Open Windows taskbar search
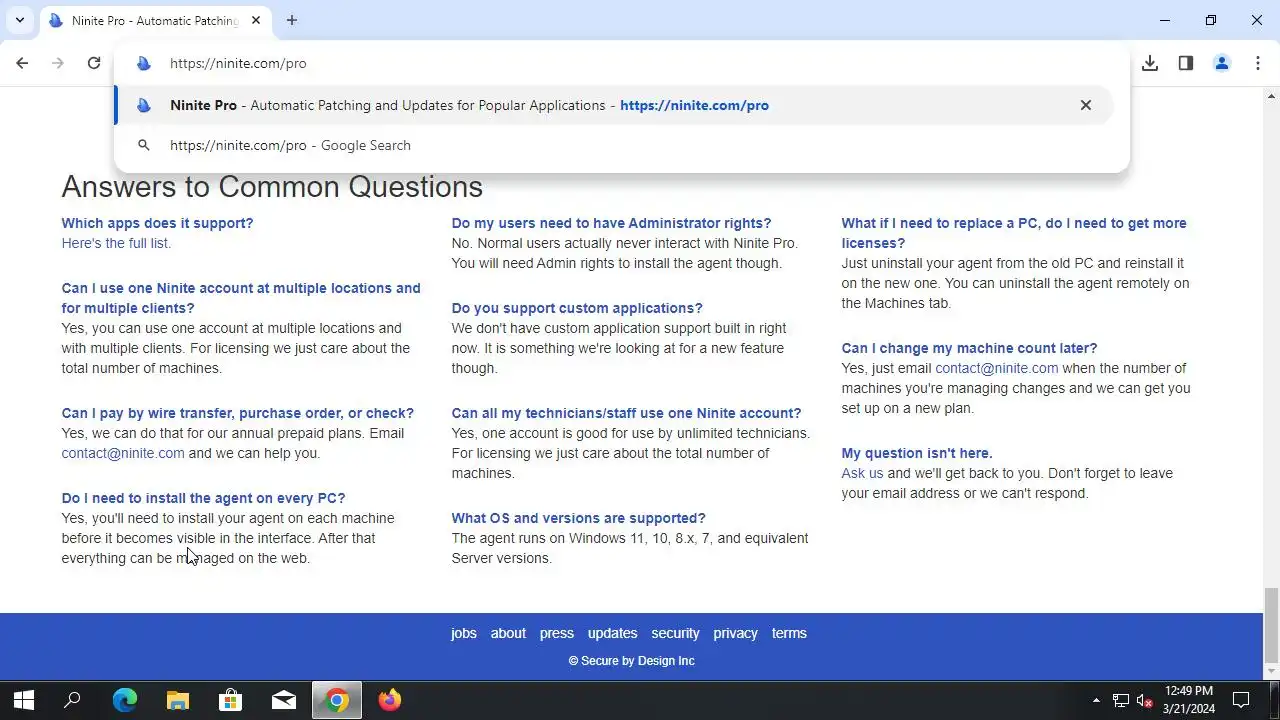This screenshot has width=1280, height=720. [72, 700]
